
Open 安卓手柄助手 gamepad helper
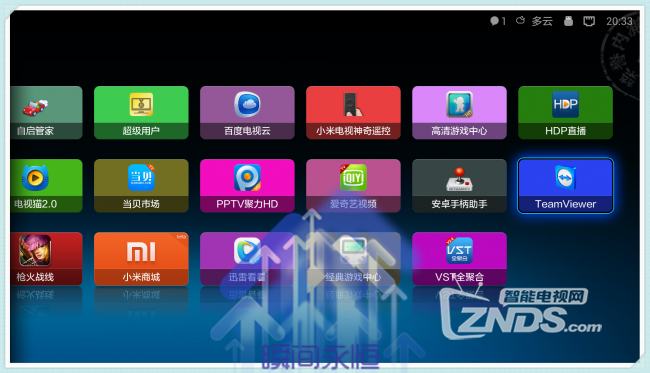[459, 186]
